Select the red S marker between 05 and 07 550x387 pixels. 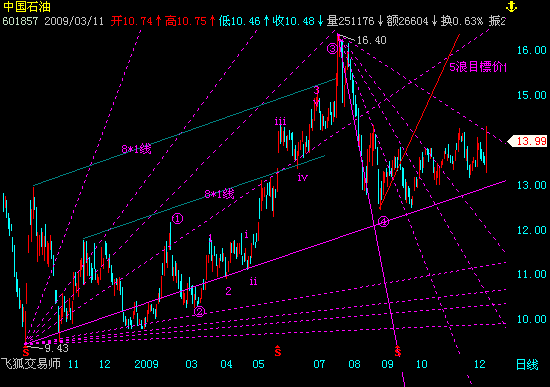[x=278, y=351]
